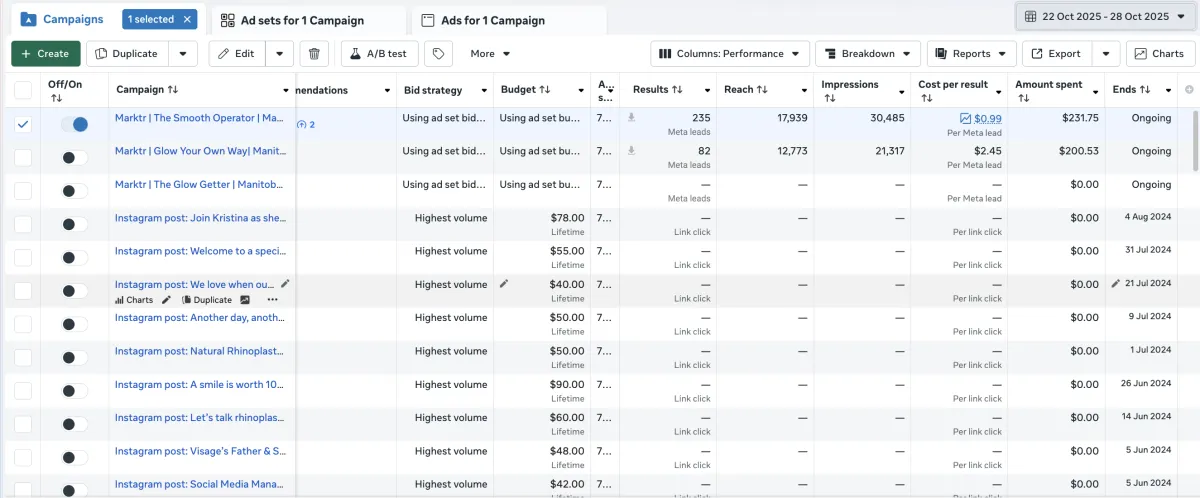
Task: Sort the table by the Reach column header
Action: click(746, 90)
